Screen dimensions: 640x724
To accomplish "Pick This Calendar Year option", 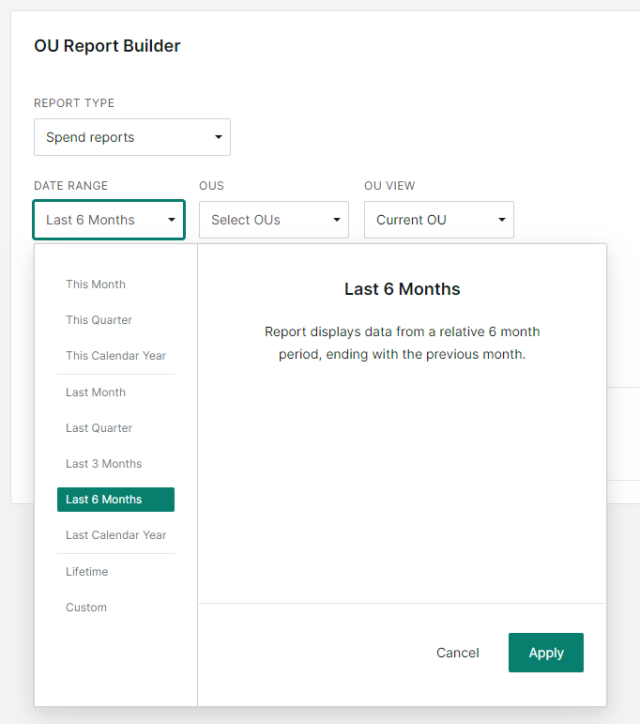I will (116, 356).
